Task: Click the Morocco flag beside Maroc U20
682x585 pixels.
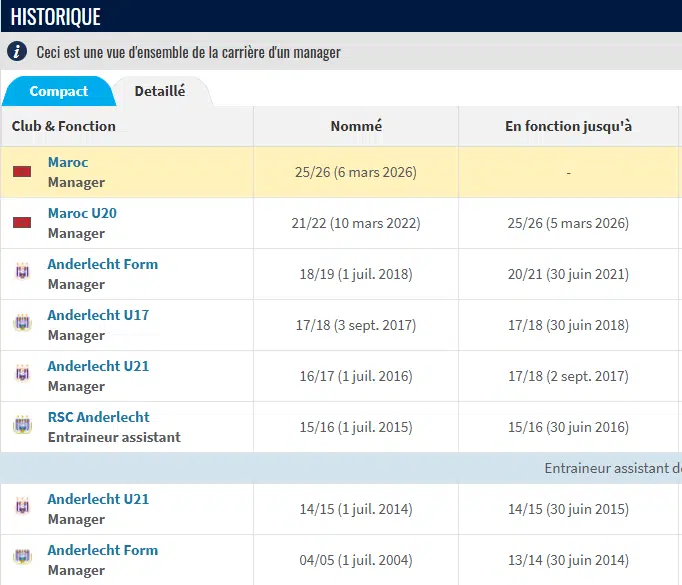Action: point(22,223)
